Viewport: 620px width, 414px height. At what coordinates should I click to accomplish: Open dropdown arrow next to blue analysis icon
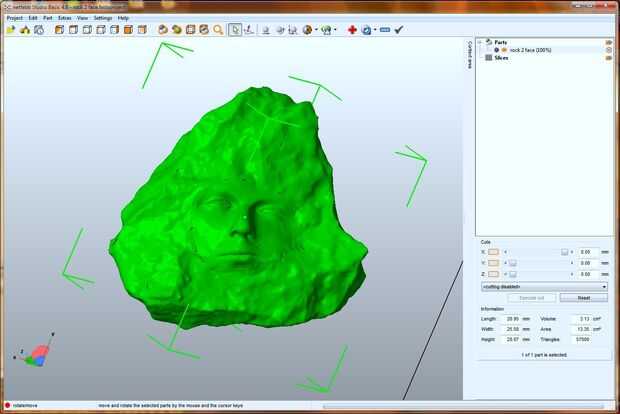(375, 30)
